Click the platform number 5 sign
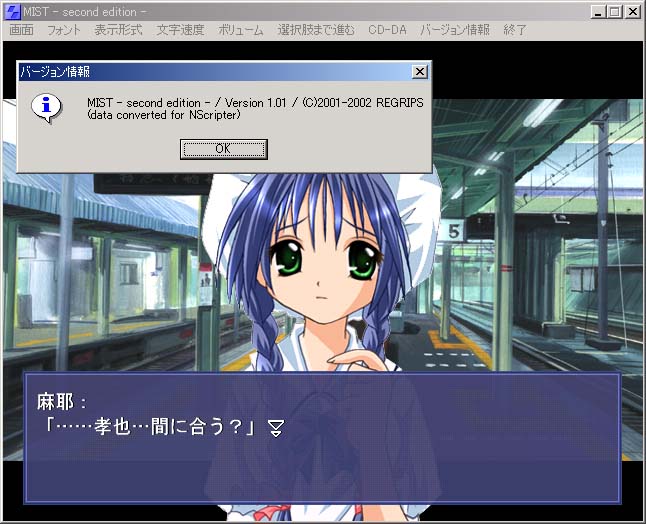Viewport: 646px width, 524px height. 453,231
